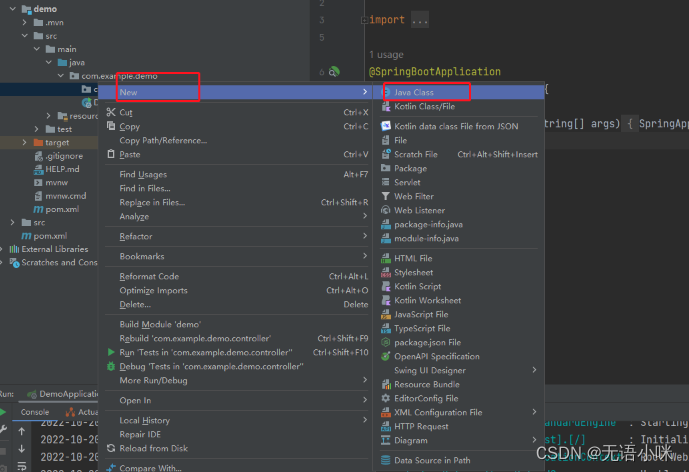Viewport: 689px width, 472px height.
Task: Click the green Run tests icon
Action: [x=111, y=352]
